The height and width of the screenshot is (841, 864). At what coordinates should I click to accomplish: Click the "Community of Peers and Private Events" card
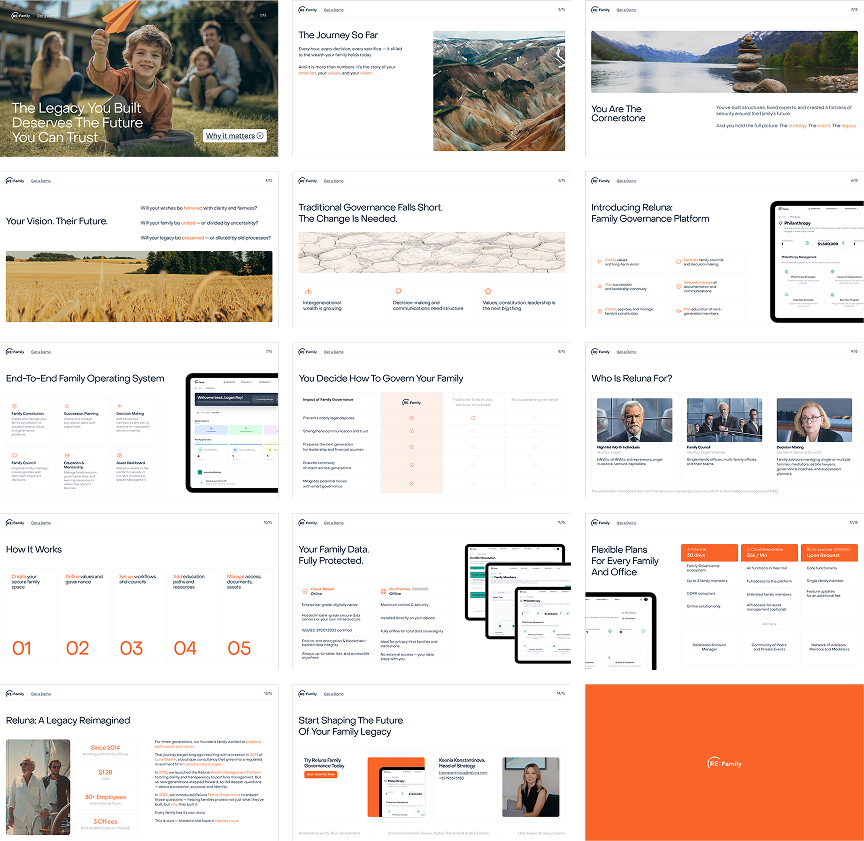tap(769, 647)
